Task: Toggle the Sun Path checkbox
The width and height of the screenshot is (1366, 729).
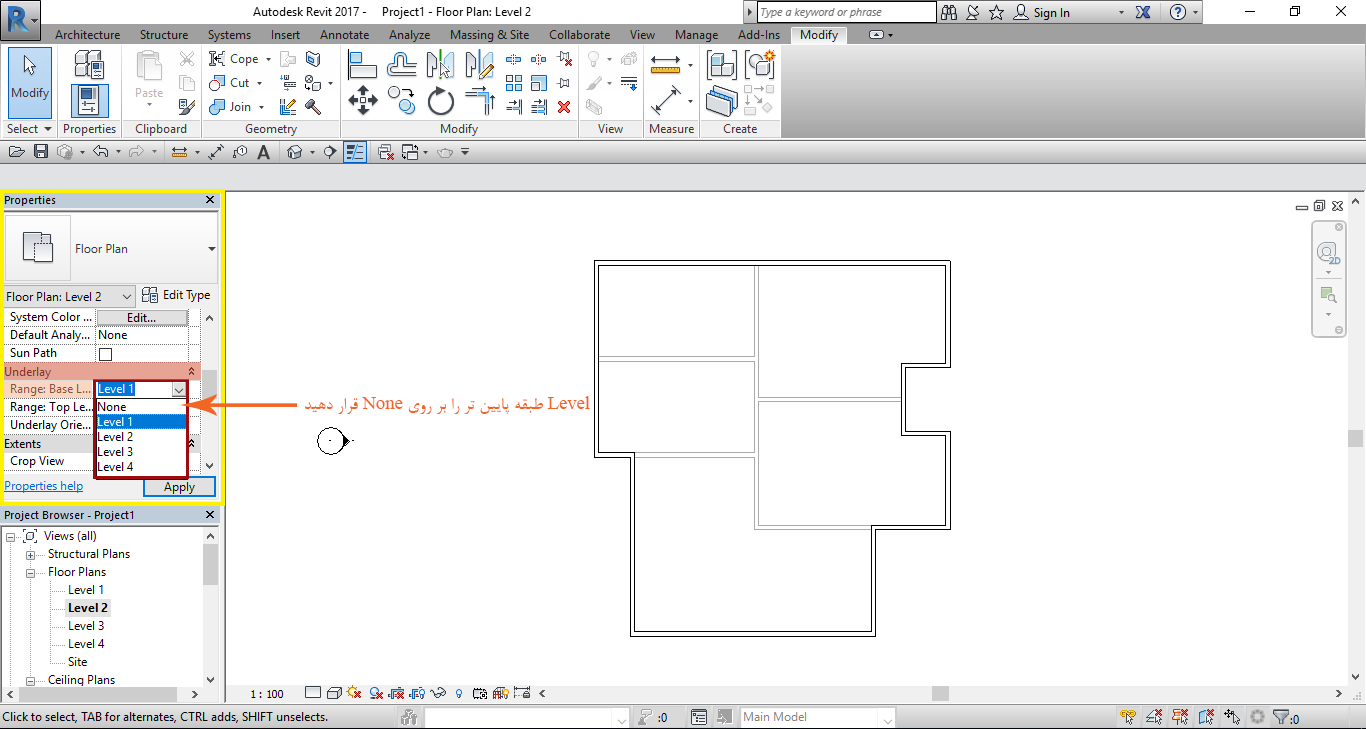Action: tap(105, 354)
